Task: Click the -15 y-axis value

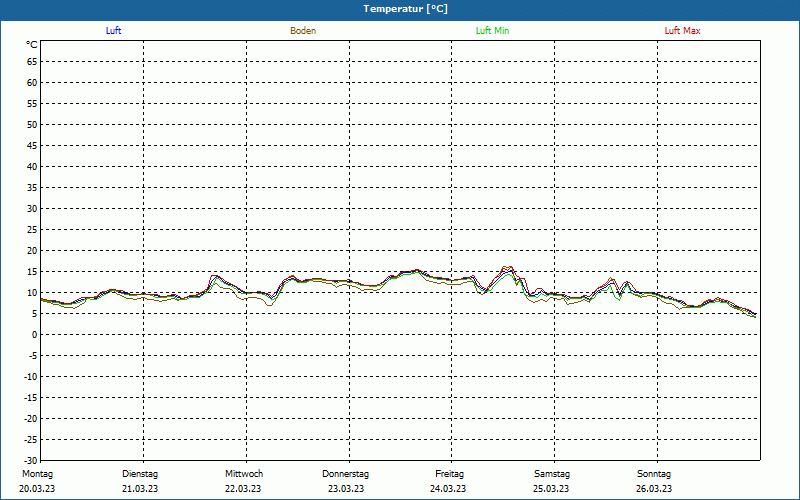Action: 31,397
